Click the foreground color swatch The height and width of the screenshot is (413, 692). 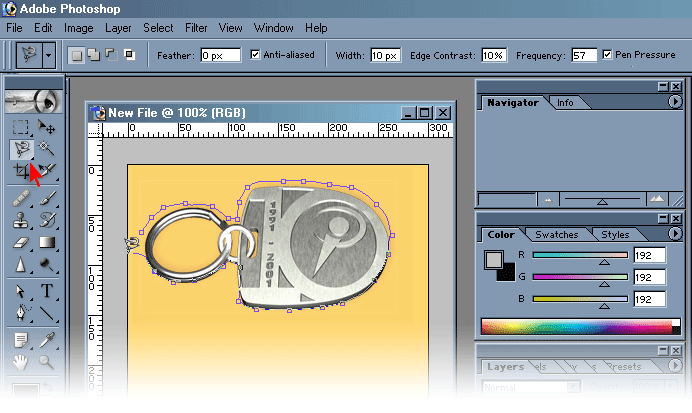494,260
